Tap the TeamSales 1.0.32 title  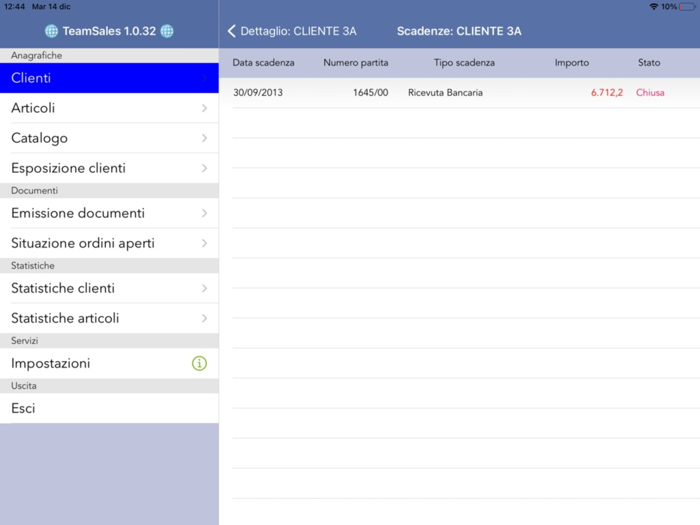(x=109, y=31)
